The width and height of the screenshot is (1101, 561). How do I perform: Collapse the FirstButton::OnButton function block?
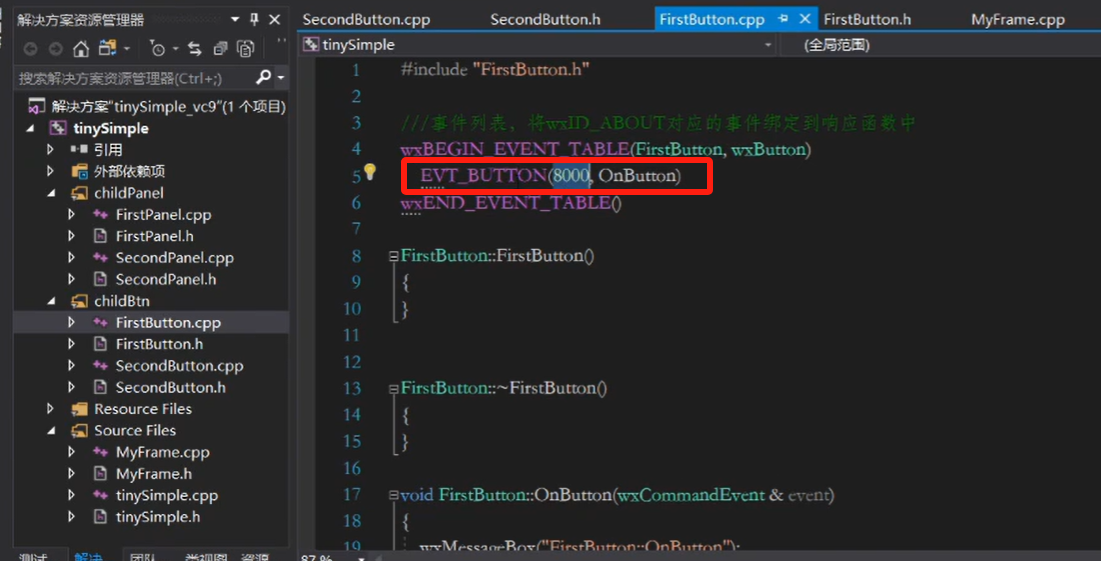tap(393, 496)
